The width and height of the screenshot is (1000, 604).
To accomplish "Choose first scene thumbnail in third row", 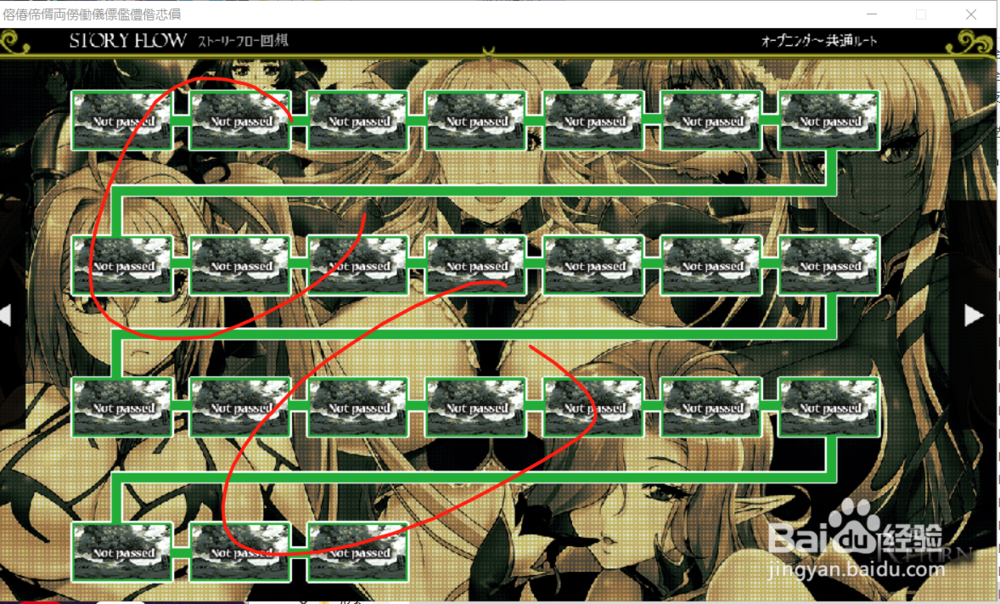I will pyautogui.click(x=122, y=407).
